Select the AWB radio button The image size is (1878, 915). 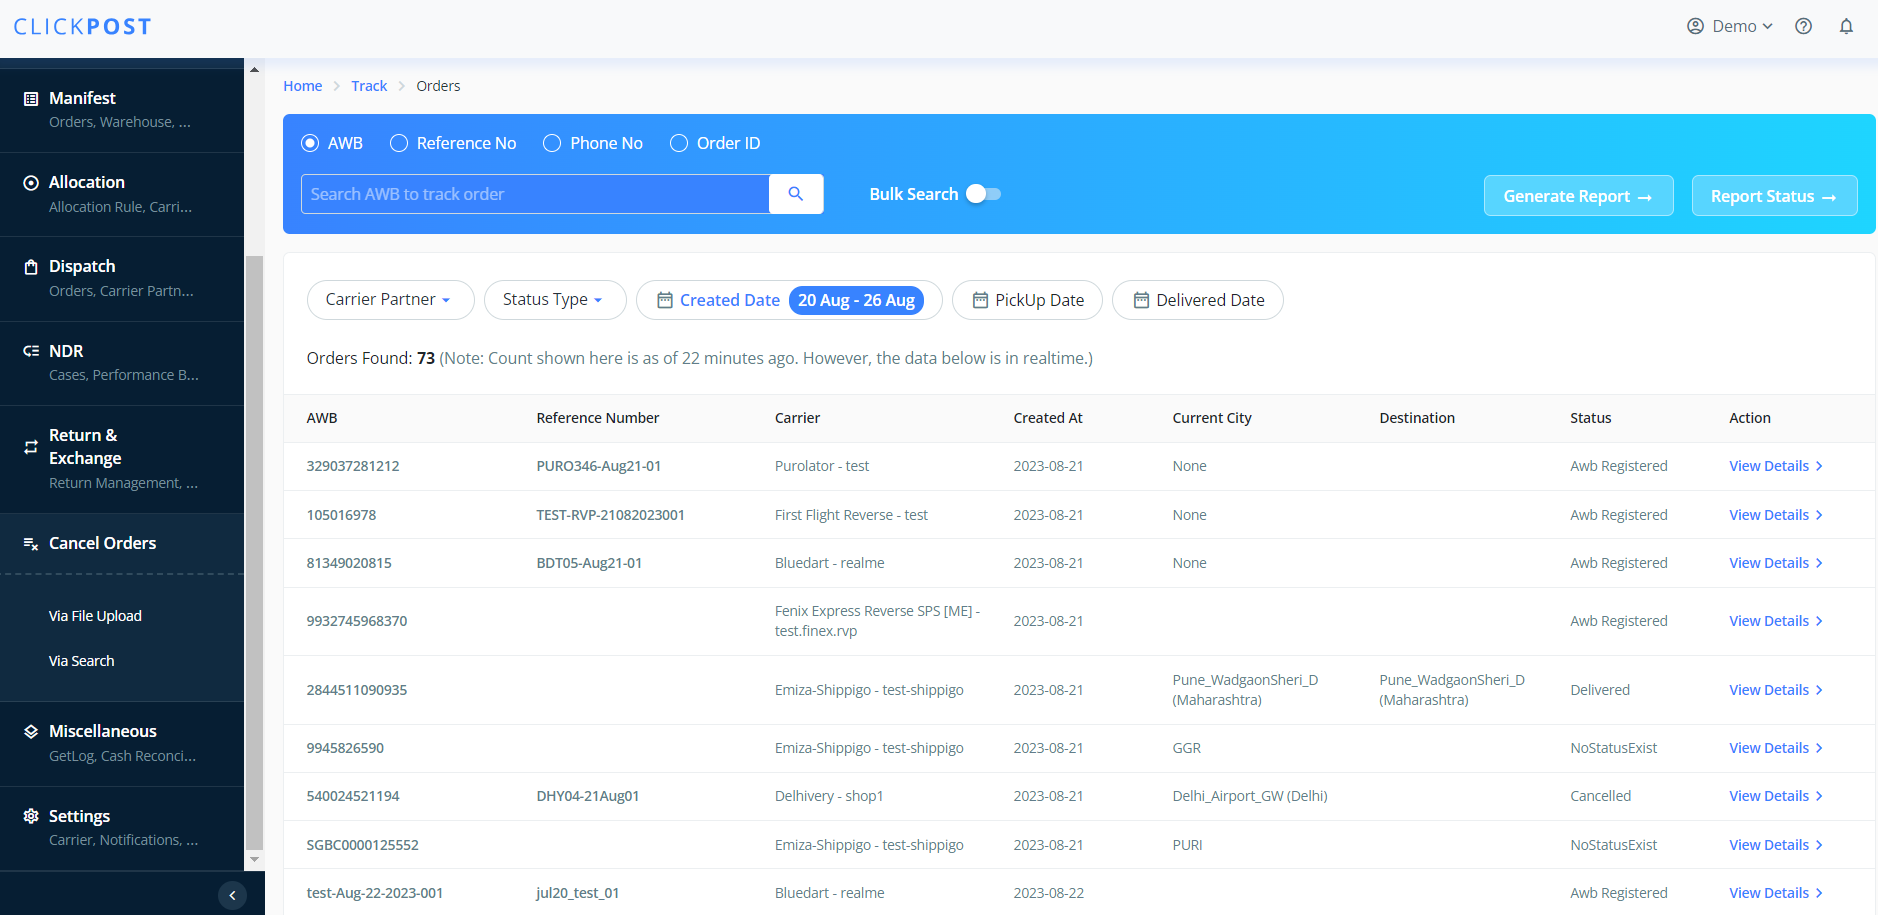310,143
